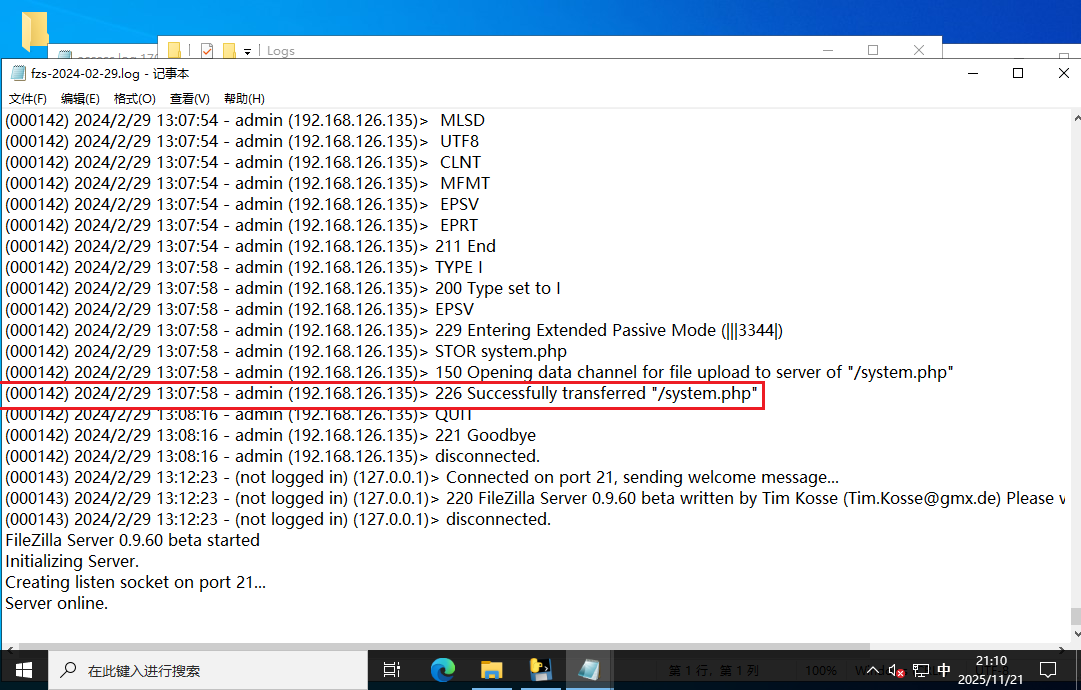The height and width of the screenshot is (690, 1081).
Task: Click the '211 End' log line
Action: tap(250, 247)
